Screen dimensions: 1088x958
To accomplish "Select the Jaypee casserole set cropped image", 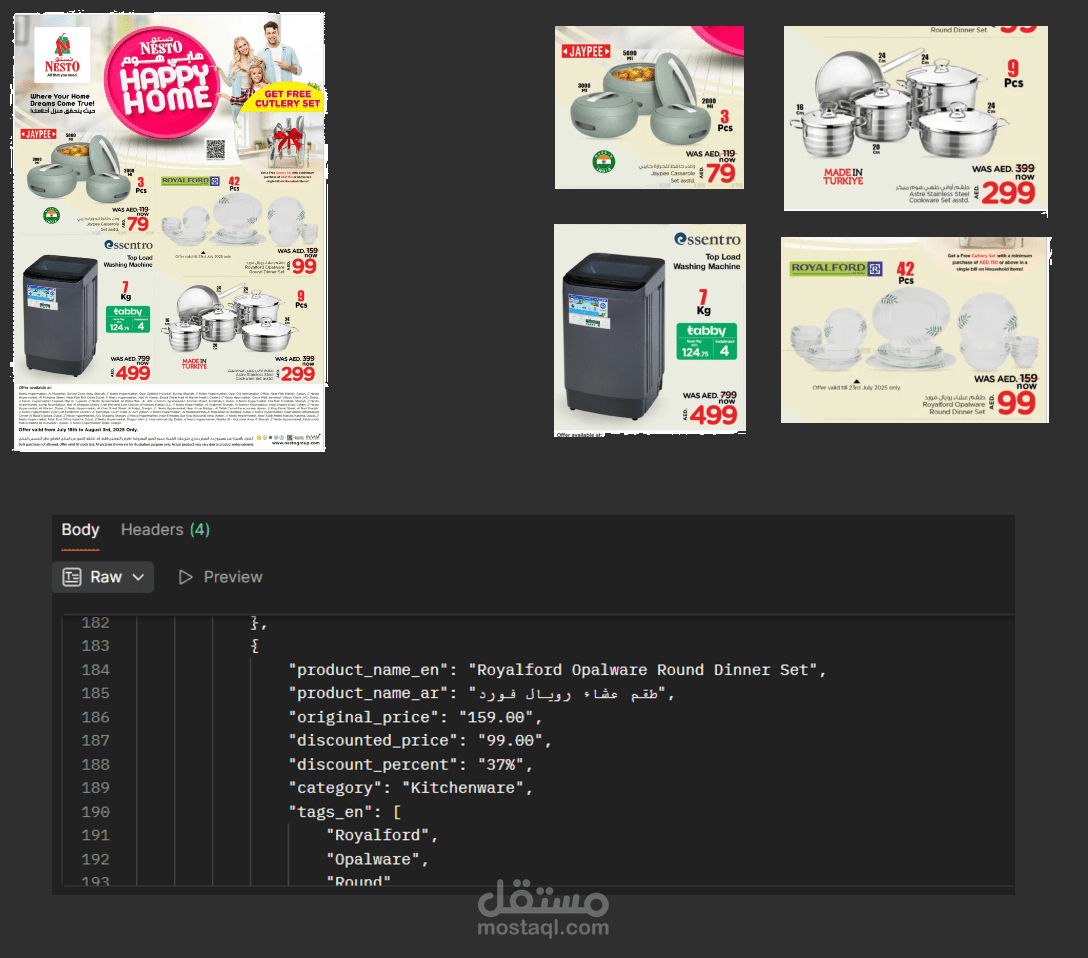I will tap(649, 108).
